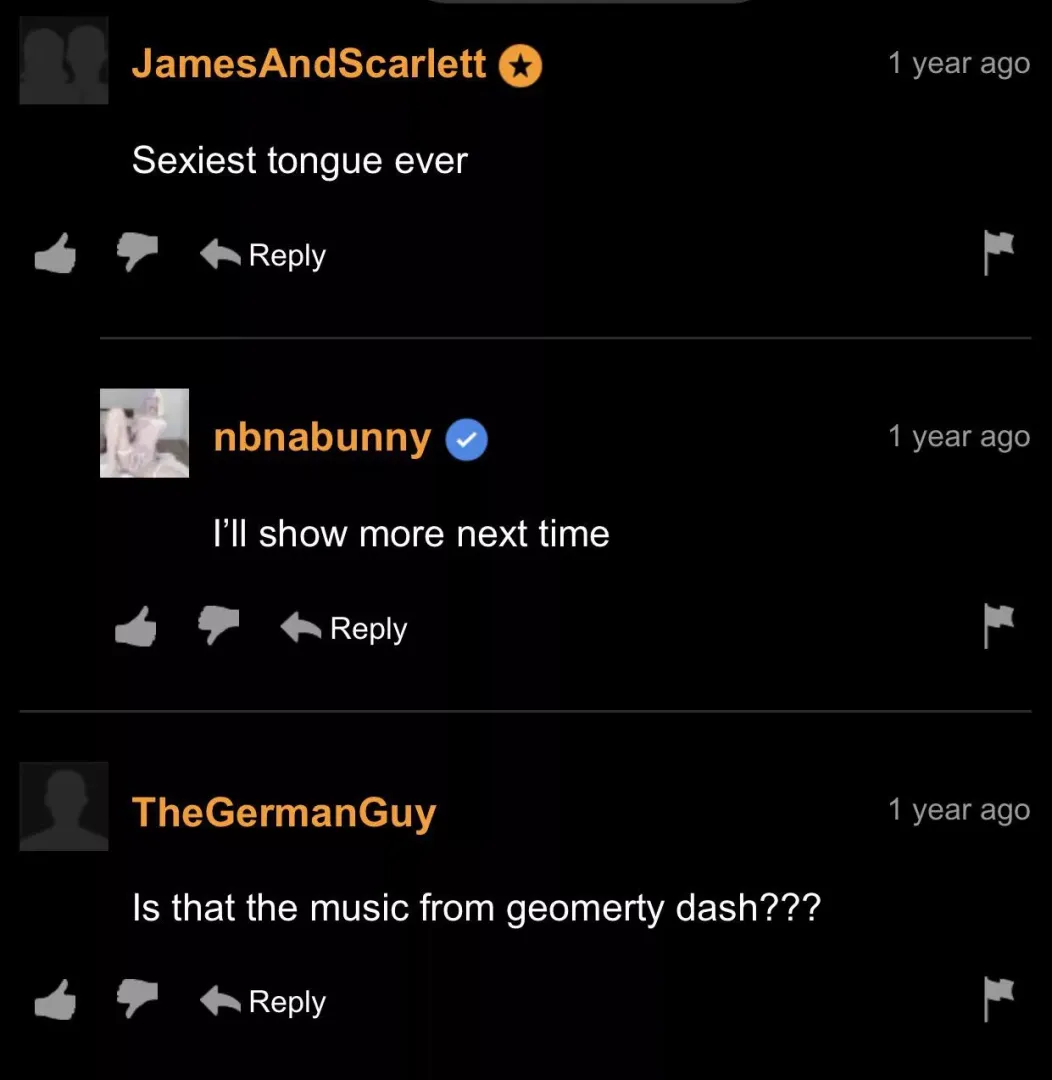Thumbs down the nbnabunny reply

(218, 625)
